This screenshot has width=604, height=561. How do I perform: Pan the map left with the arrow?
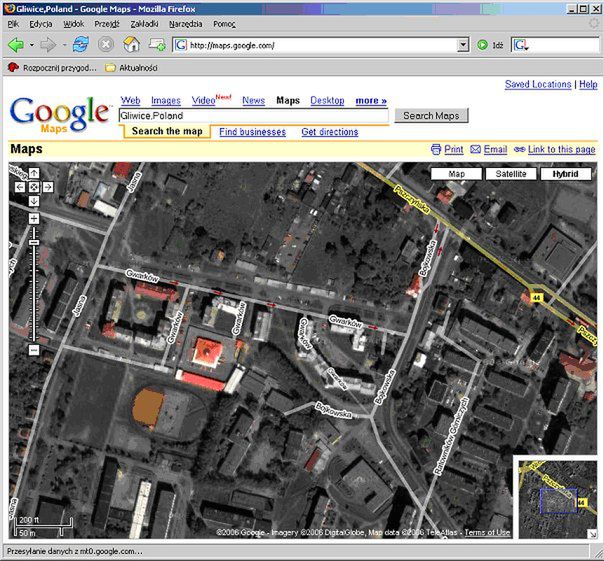[20, 187]
